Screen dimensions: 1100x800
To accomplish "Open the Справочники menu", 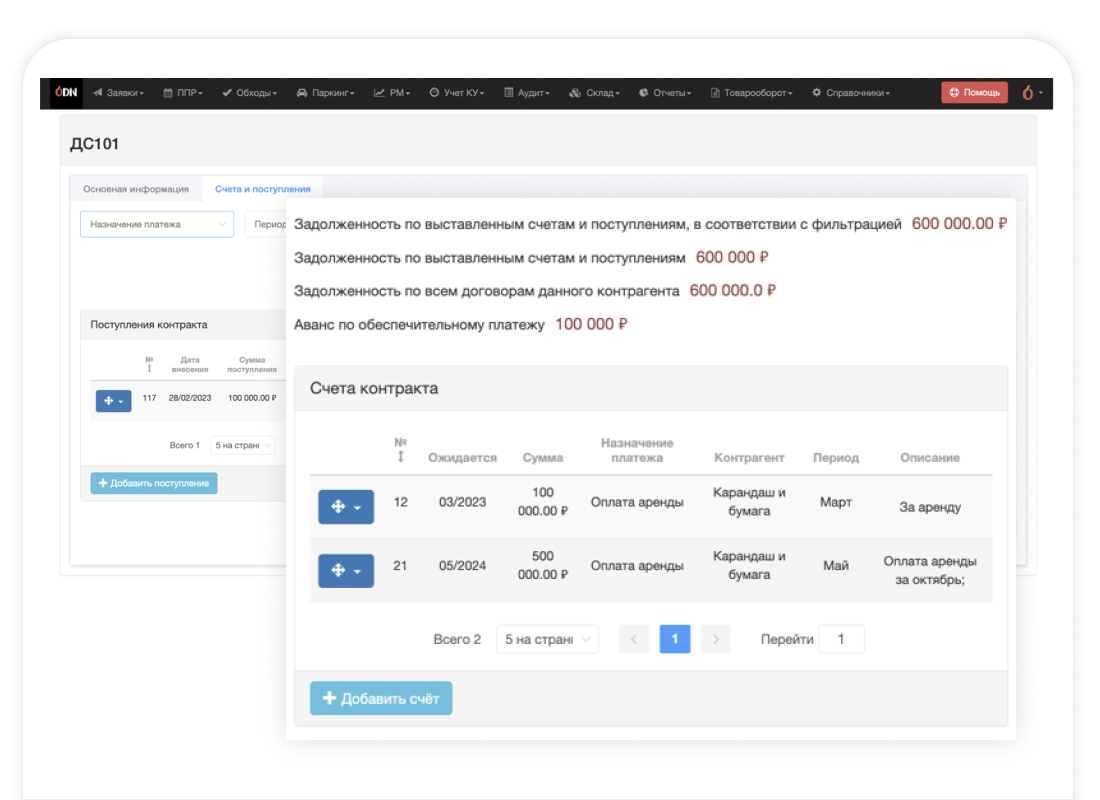I will (850, 93).
